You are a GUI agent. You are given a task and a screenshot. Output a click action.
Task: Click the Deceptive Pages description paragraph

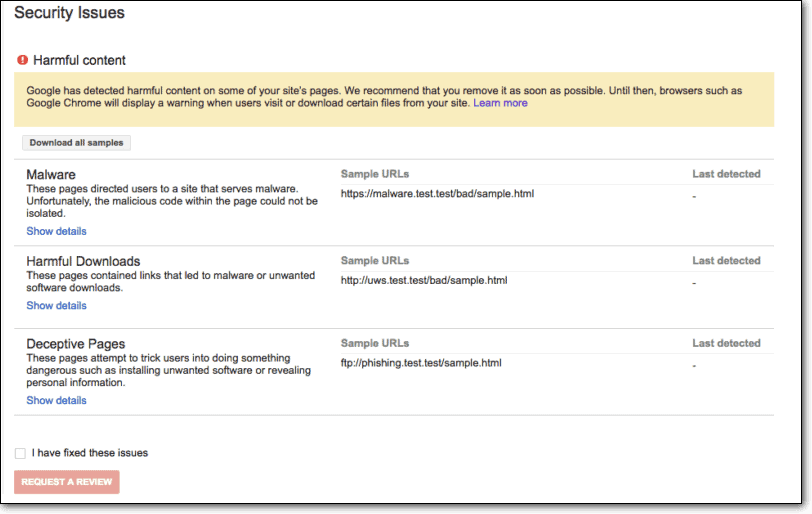point(168,371)
